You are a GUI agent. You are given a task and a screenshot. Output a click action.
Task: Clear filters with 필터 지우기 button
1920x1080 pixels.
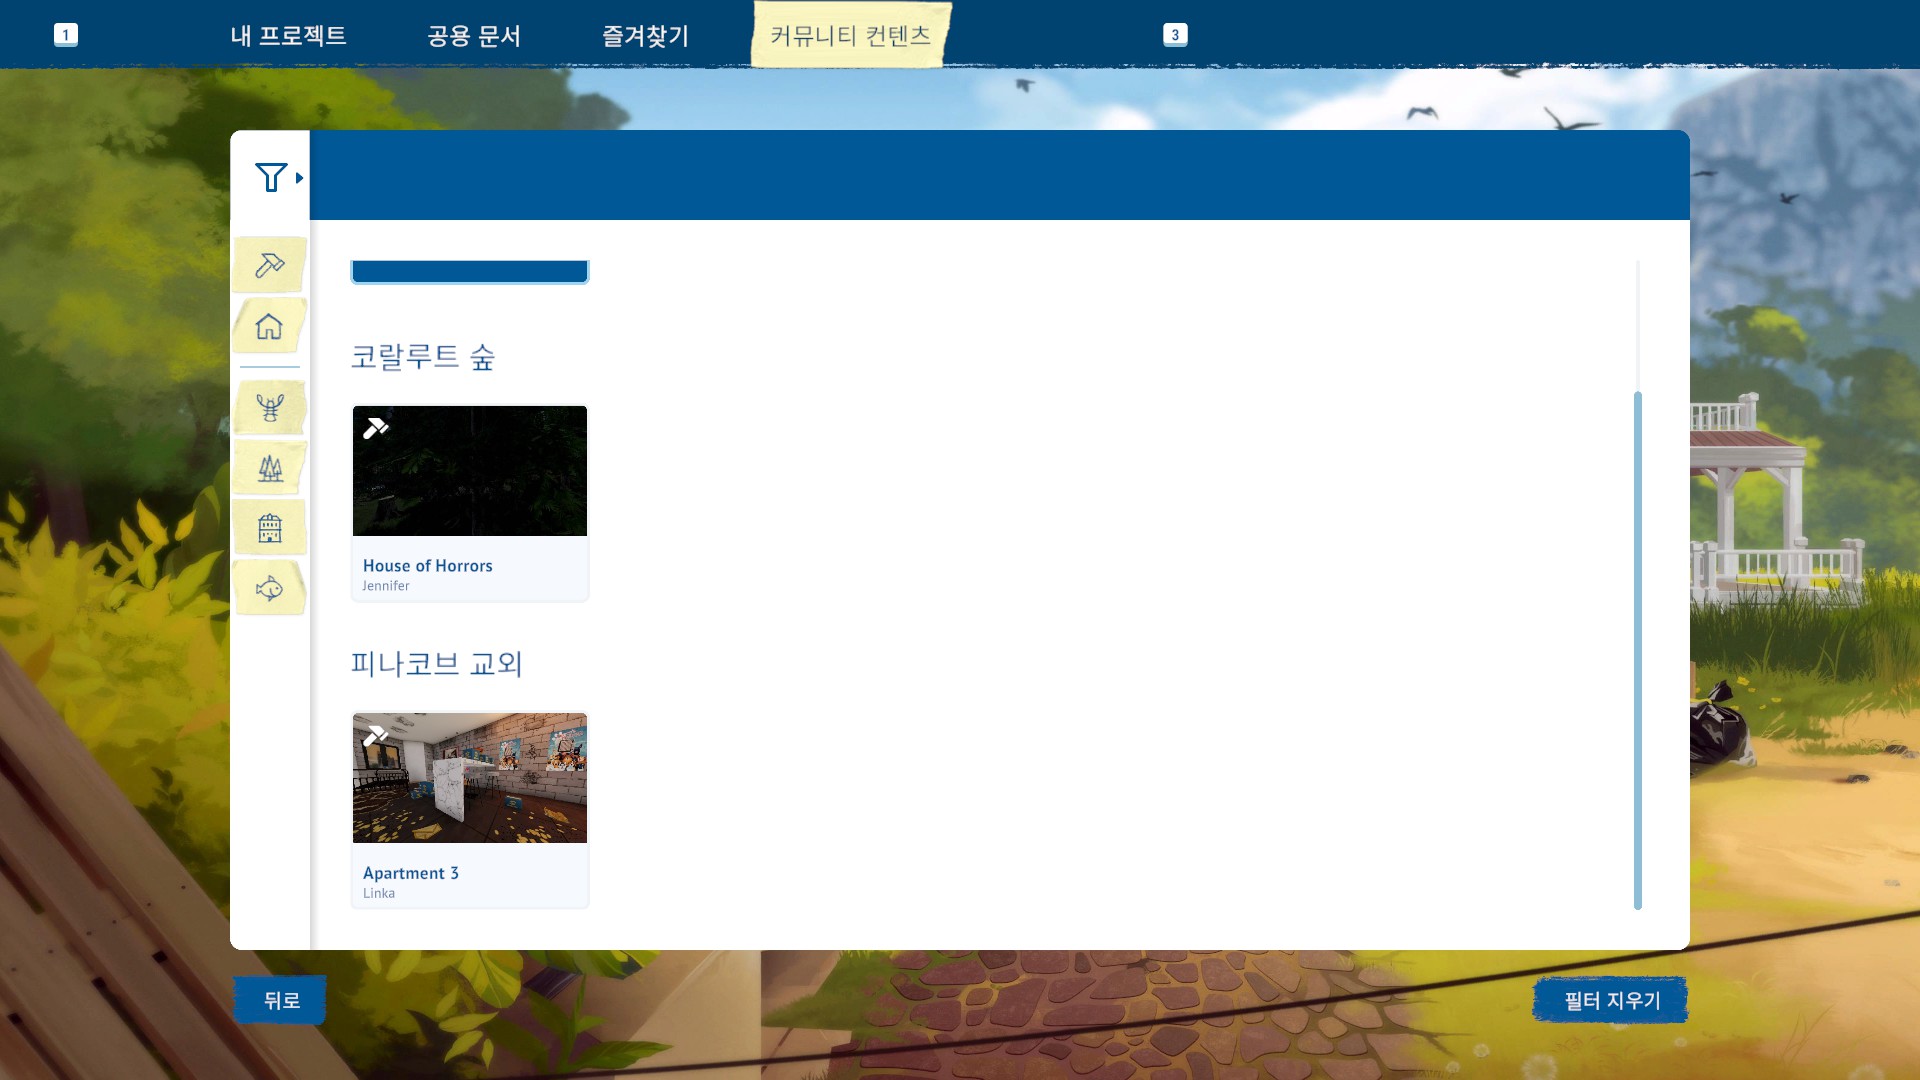(1611, 1000)
